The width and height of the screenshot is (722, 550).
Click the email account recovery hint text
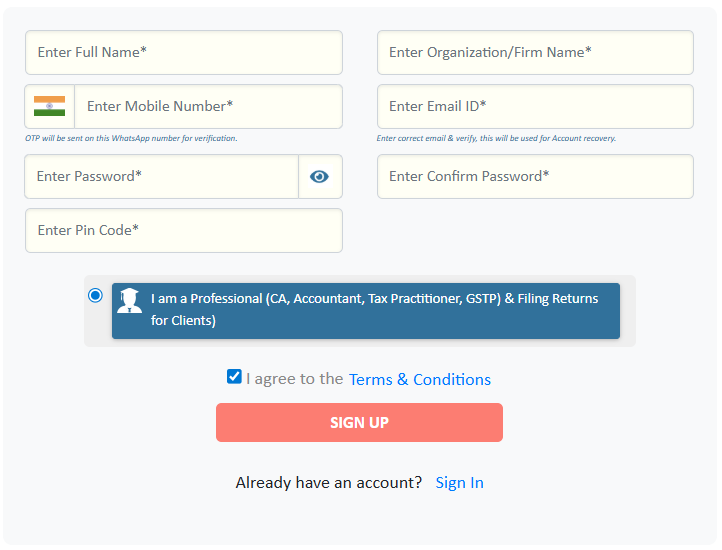(x=496, y=138)
